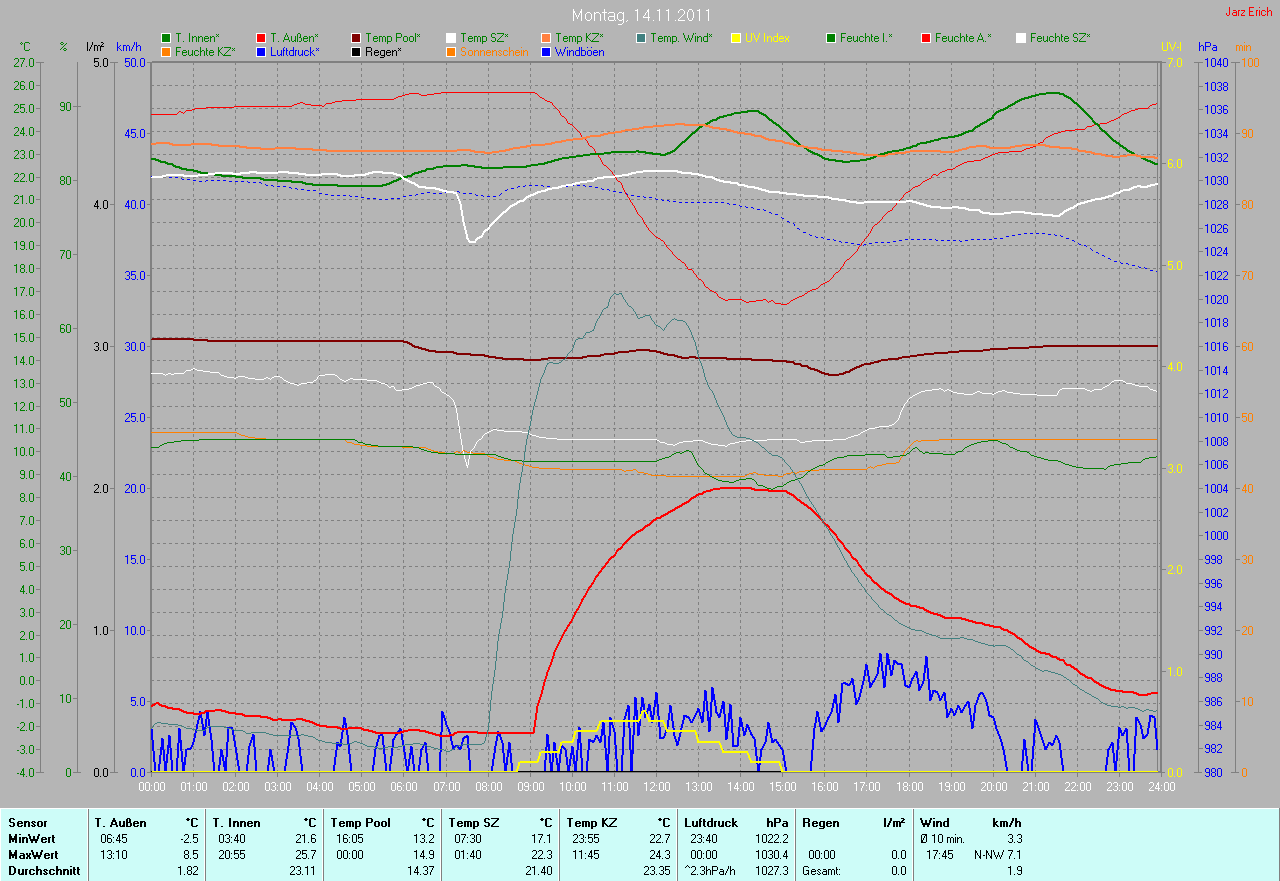This screenshot has height=881, width=1280.
Task: Click the Temp Pool average 14.37
Action: (419, 871)
